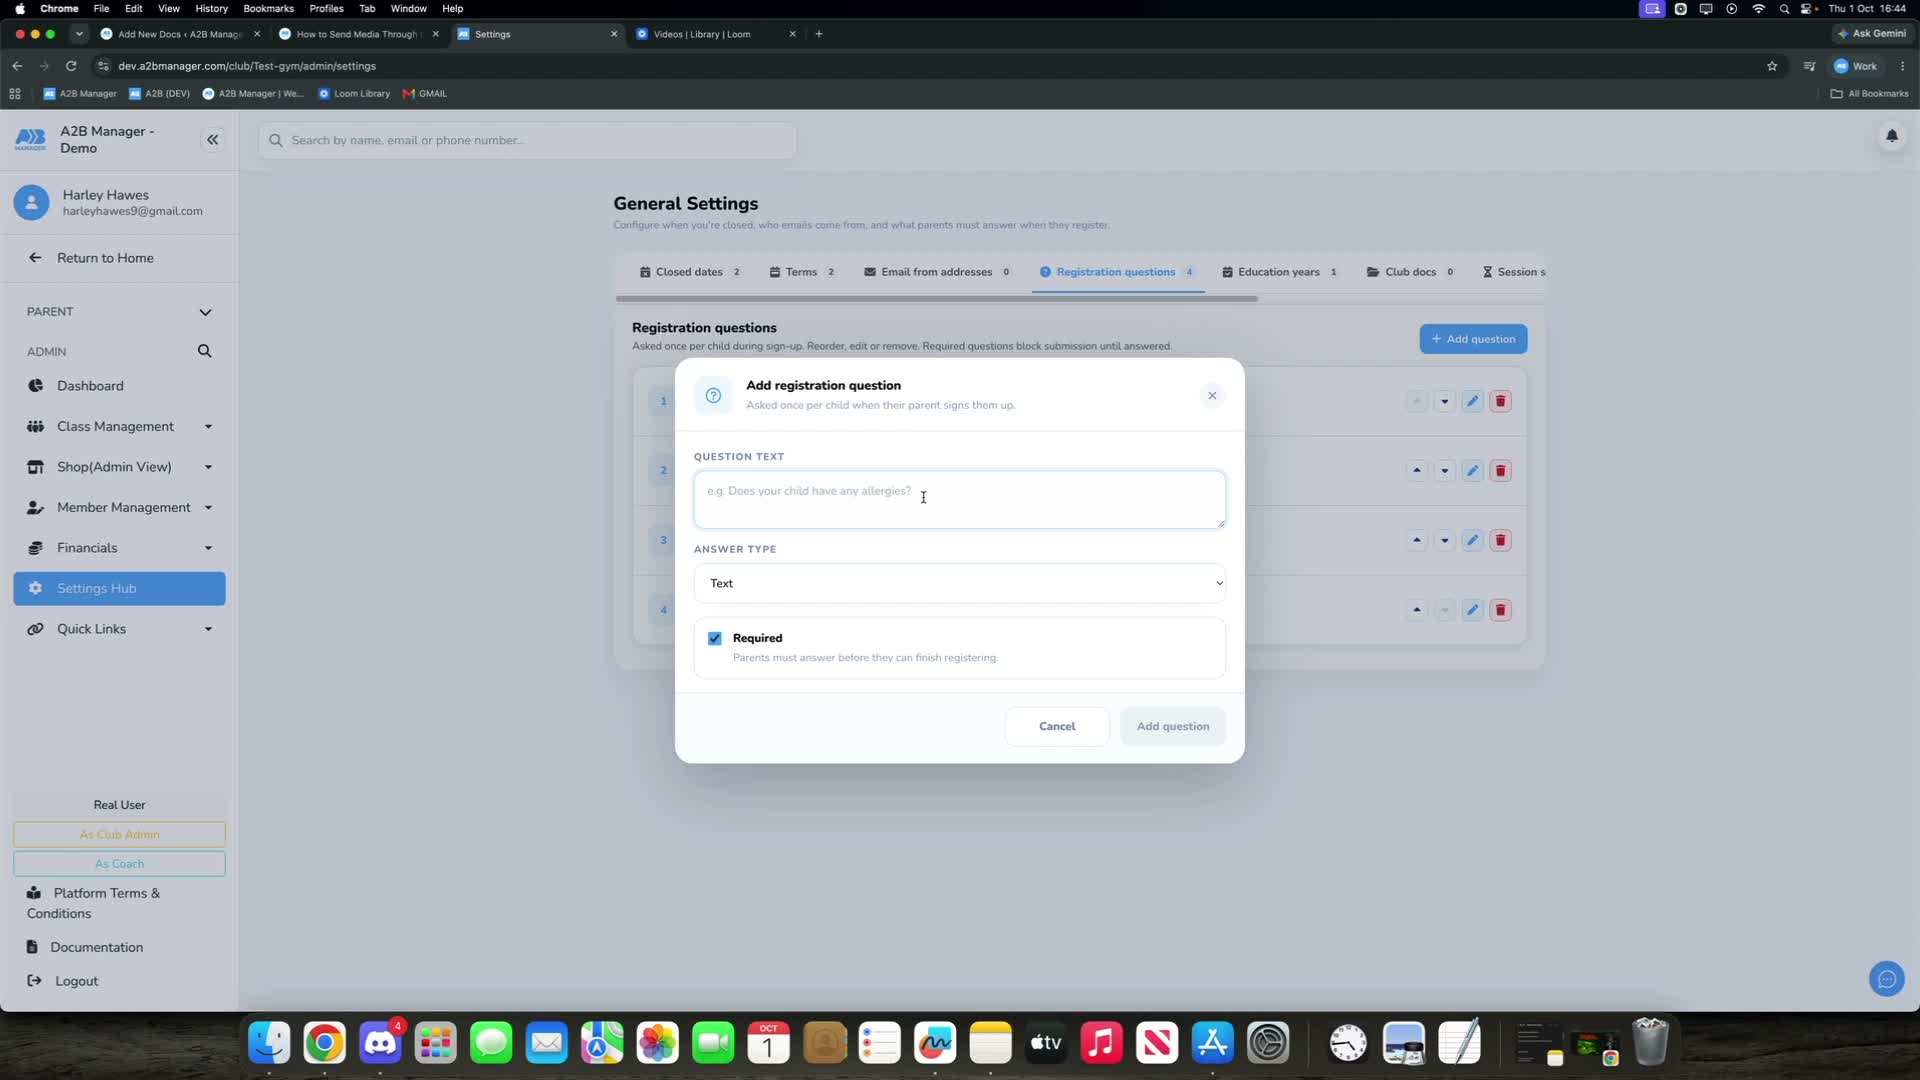Click the sidebar admin search magnifier icon
The image size is (1920, 1080).
coord(205,351)
